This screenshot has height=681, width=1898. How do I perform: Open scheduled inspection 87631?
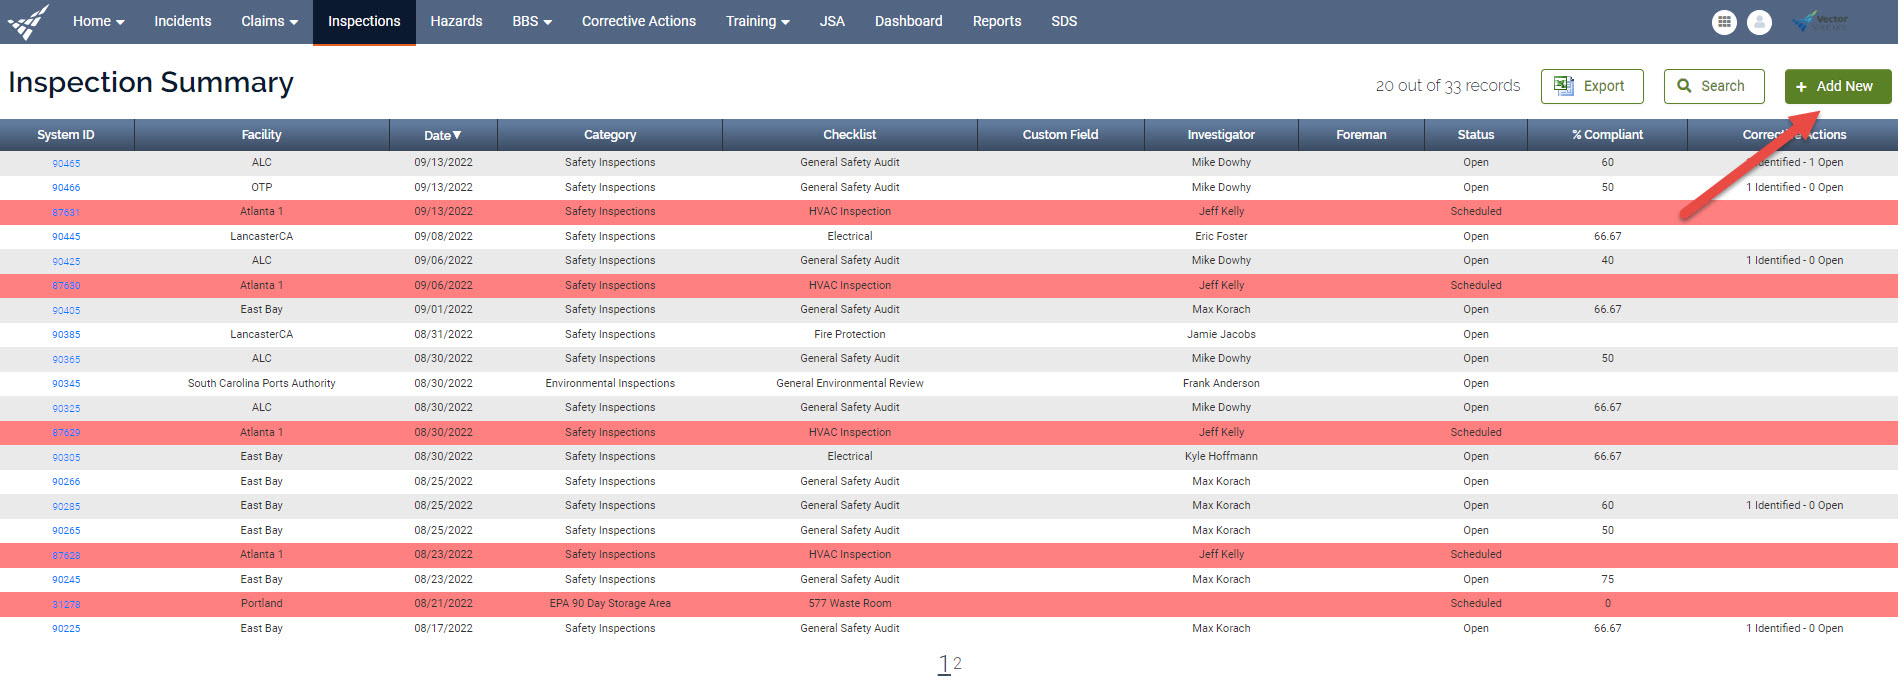(x=66, y=212)
